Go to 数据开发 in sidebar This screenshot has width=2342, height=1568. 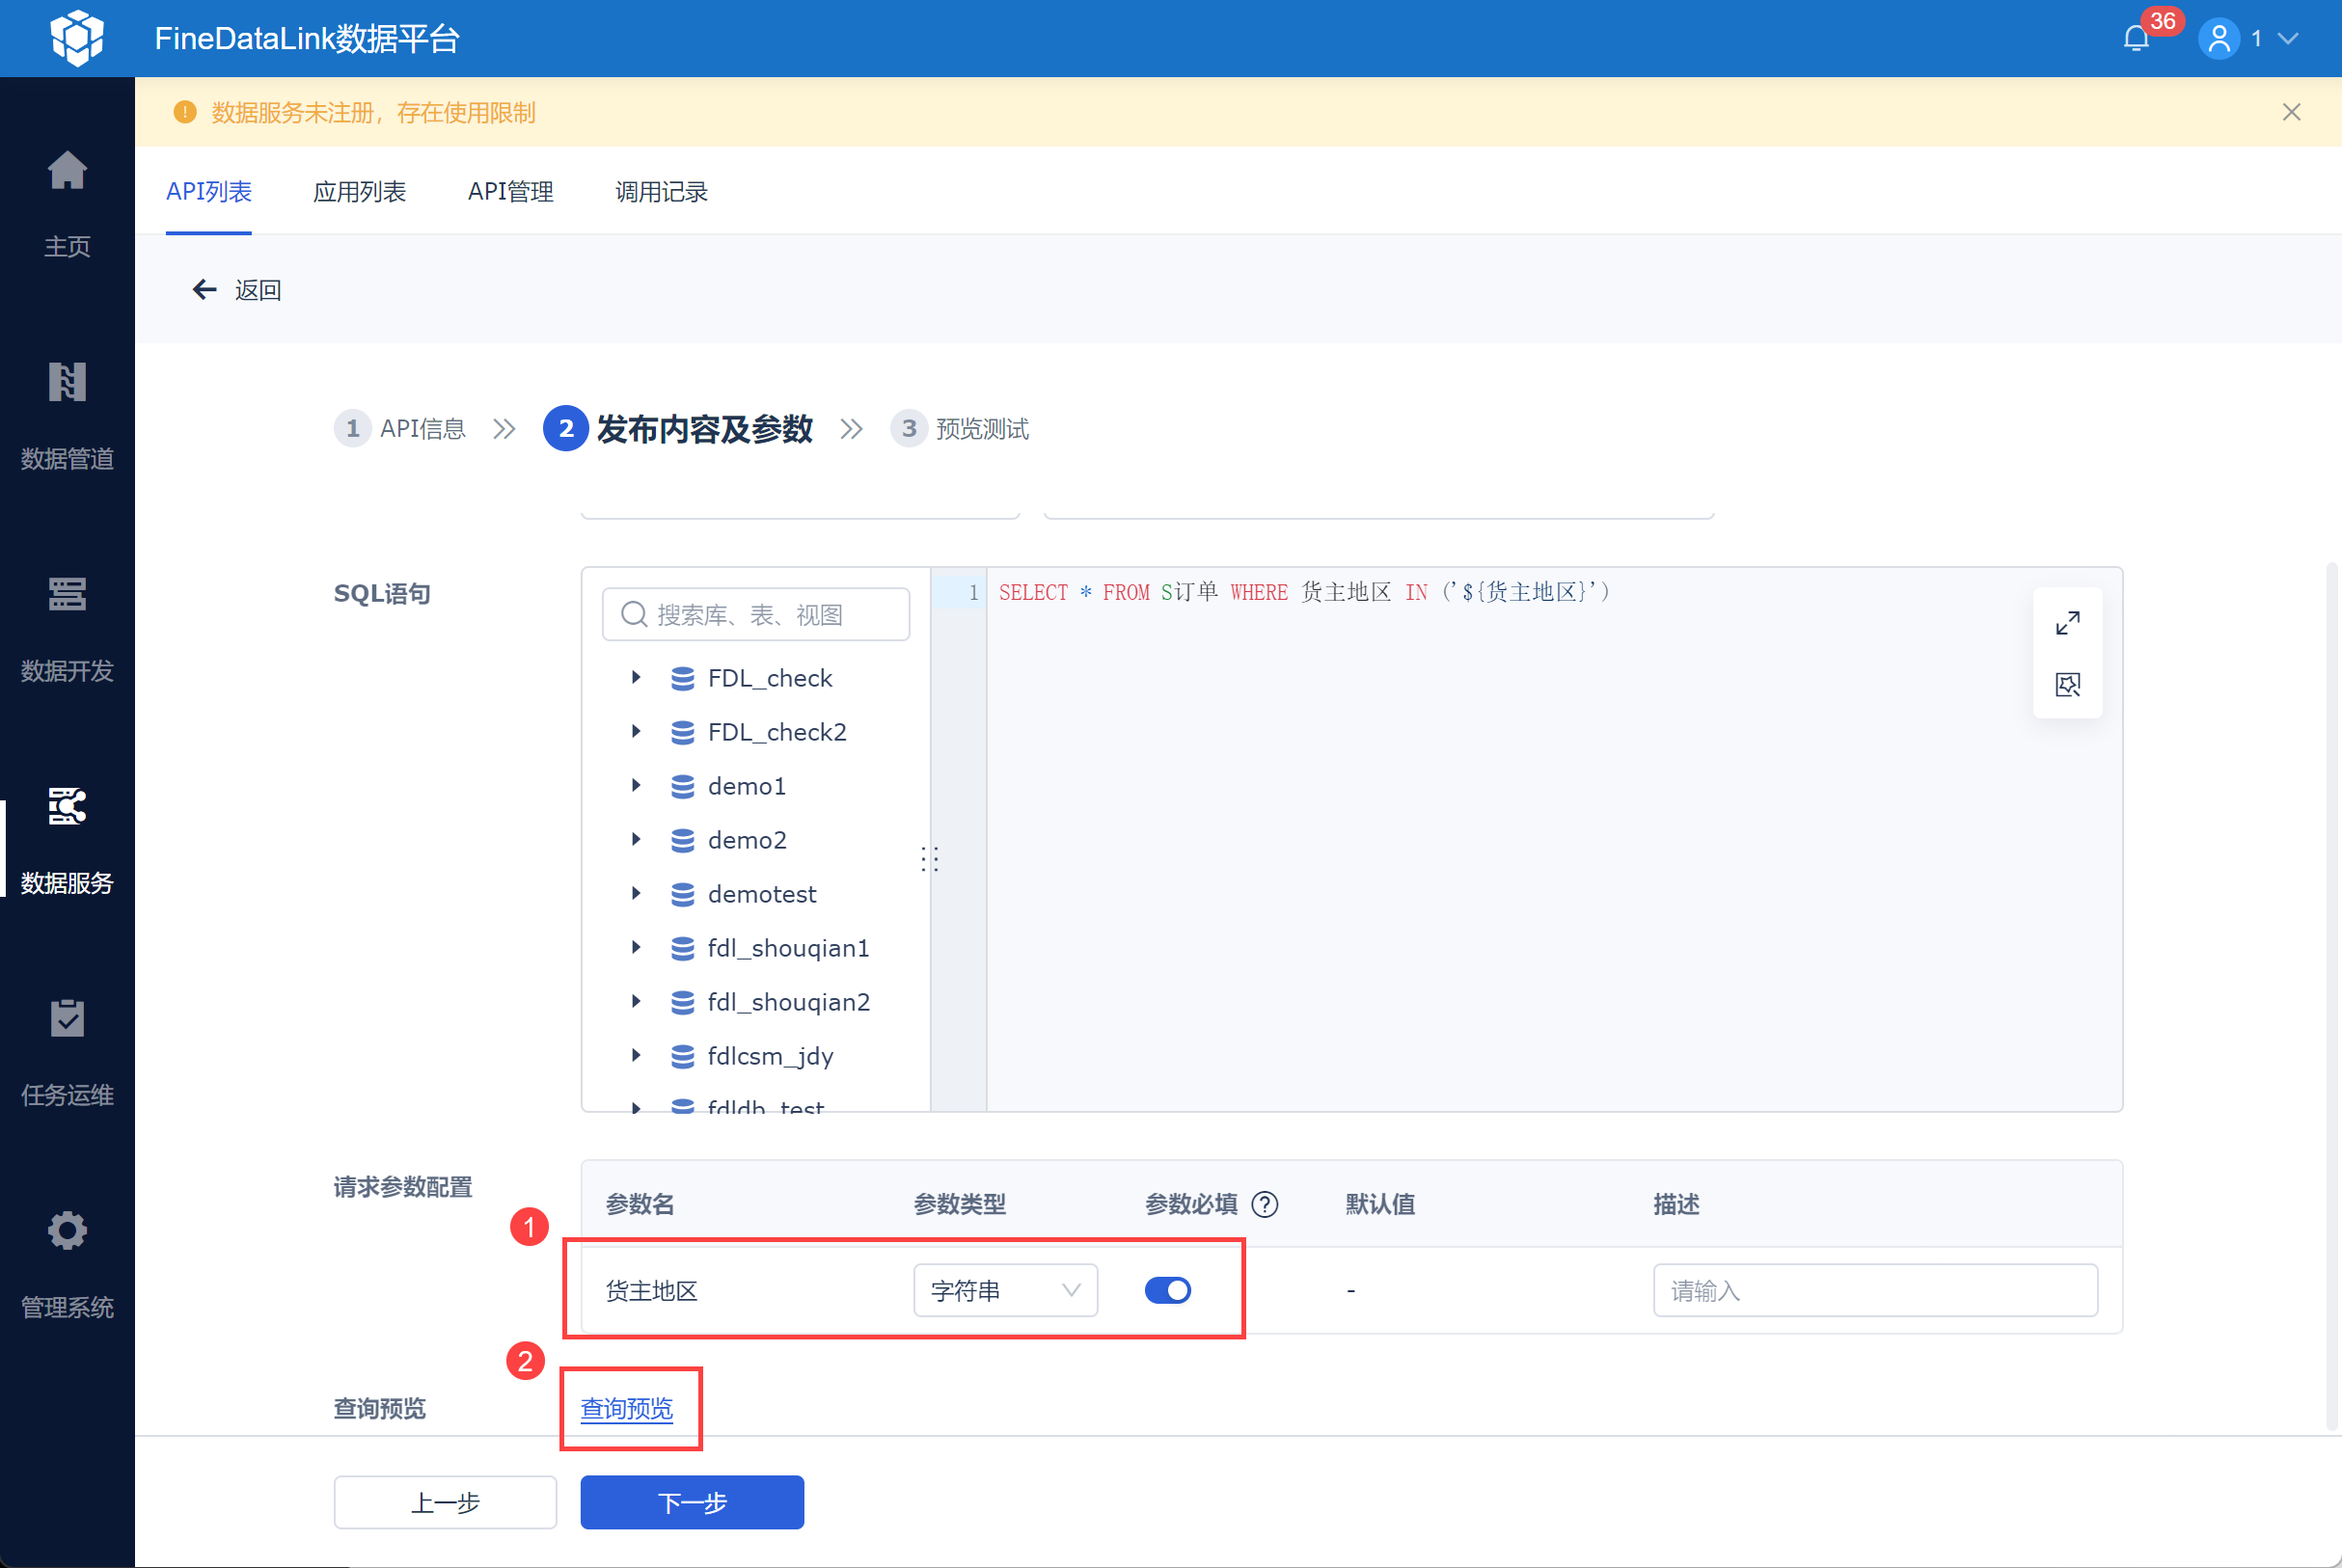pos(67,594)
